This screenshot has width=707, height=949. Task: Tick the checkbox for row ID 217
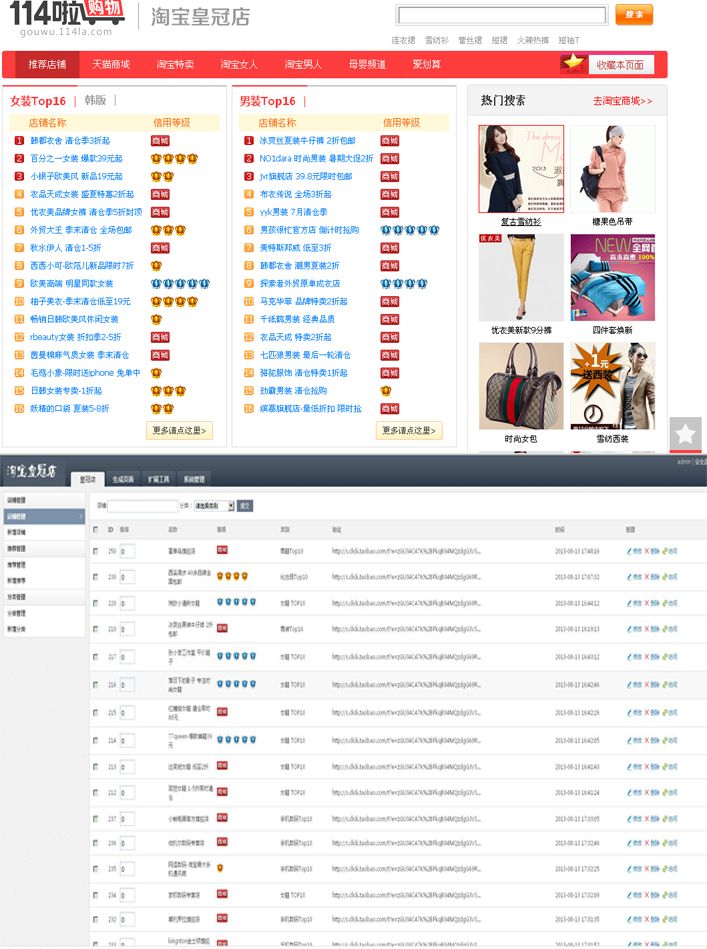pyautogui.click(x=96, y=657)
